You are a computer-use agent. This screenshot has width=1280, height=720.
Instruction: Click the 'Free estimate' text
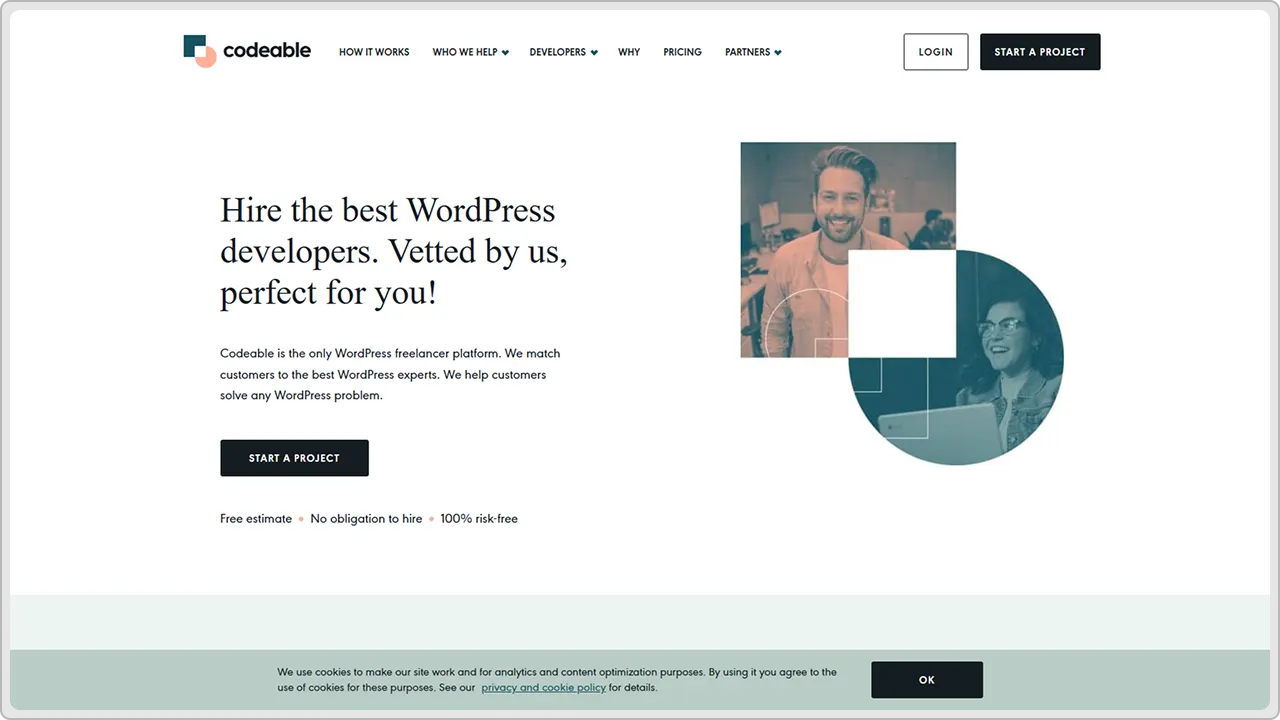click(x=256, y=519)
